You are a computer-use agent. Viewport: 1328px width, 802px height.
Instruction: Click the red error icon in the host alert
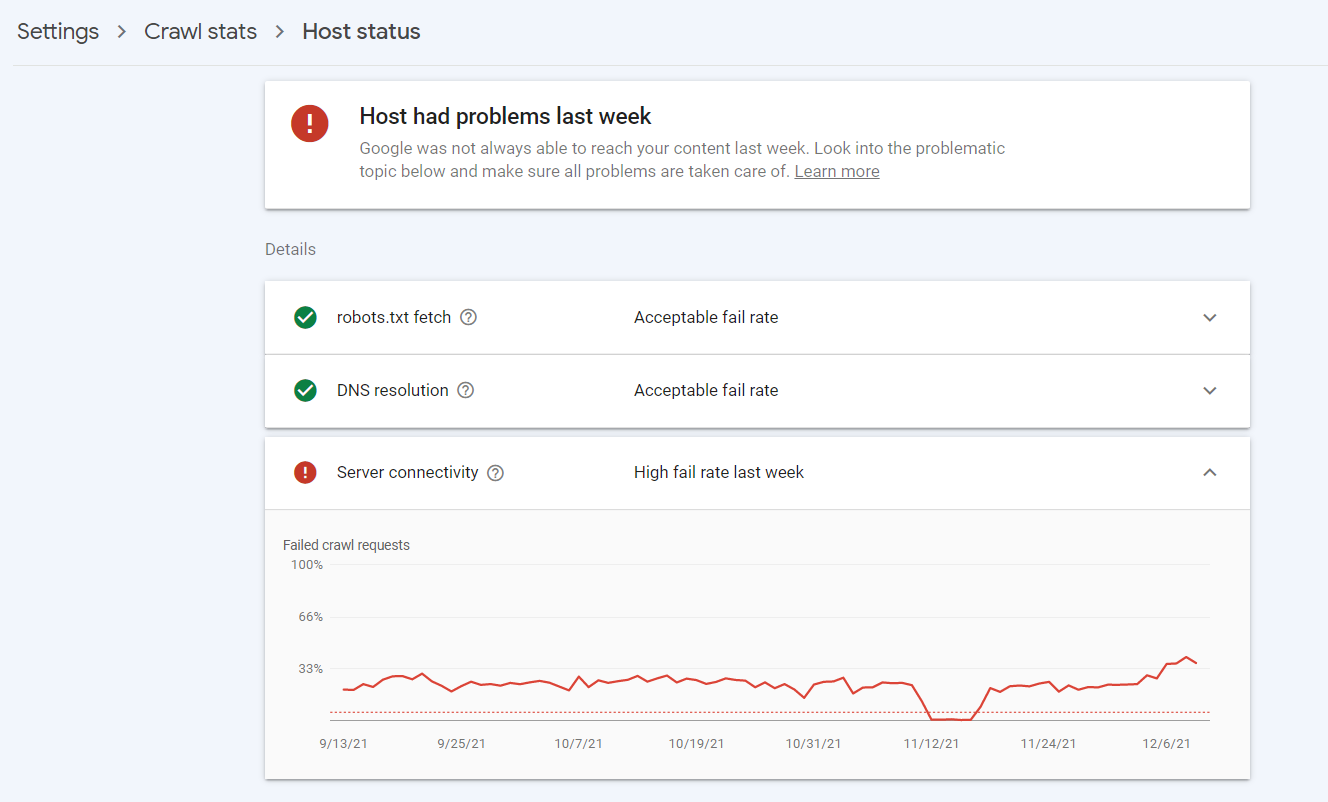coord(310,124)
